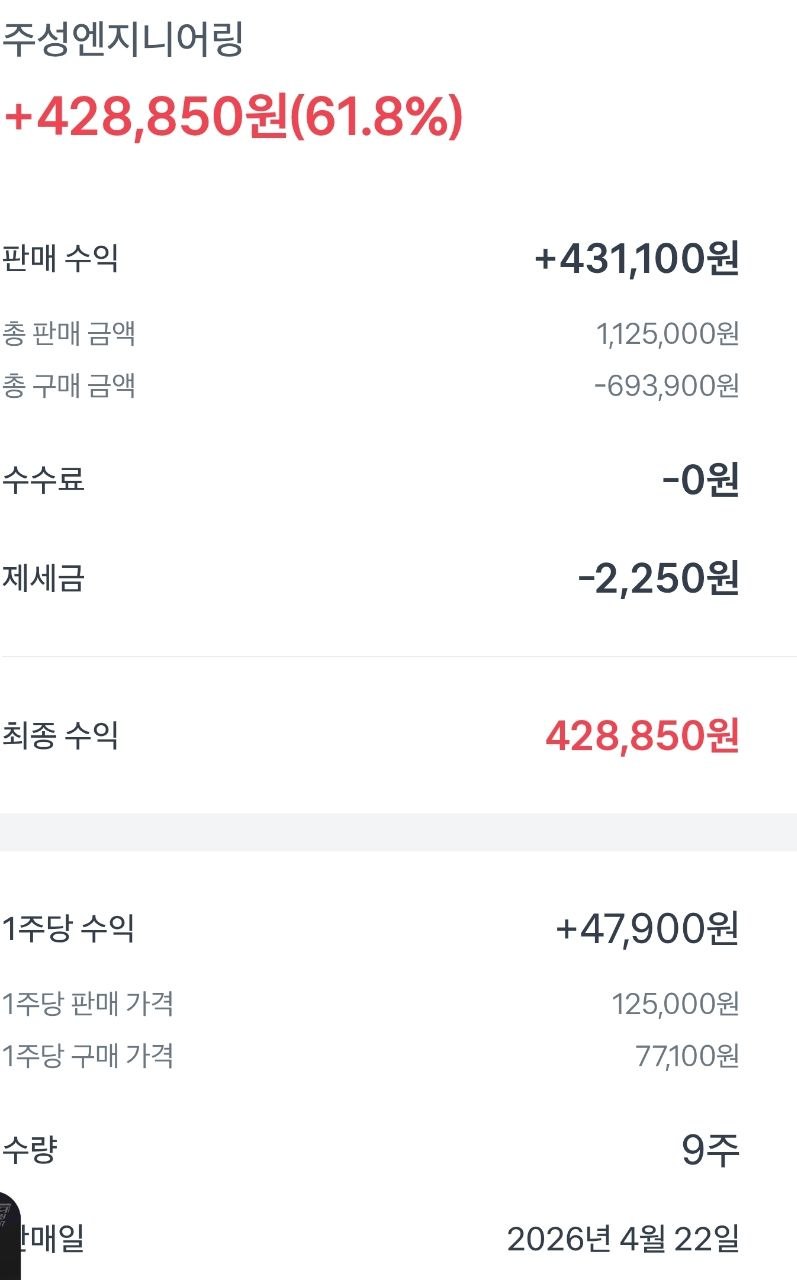Screen dimensions: 797x1280
Task: Tap the -693,900원 purchase amount
Action: 666,385
